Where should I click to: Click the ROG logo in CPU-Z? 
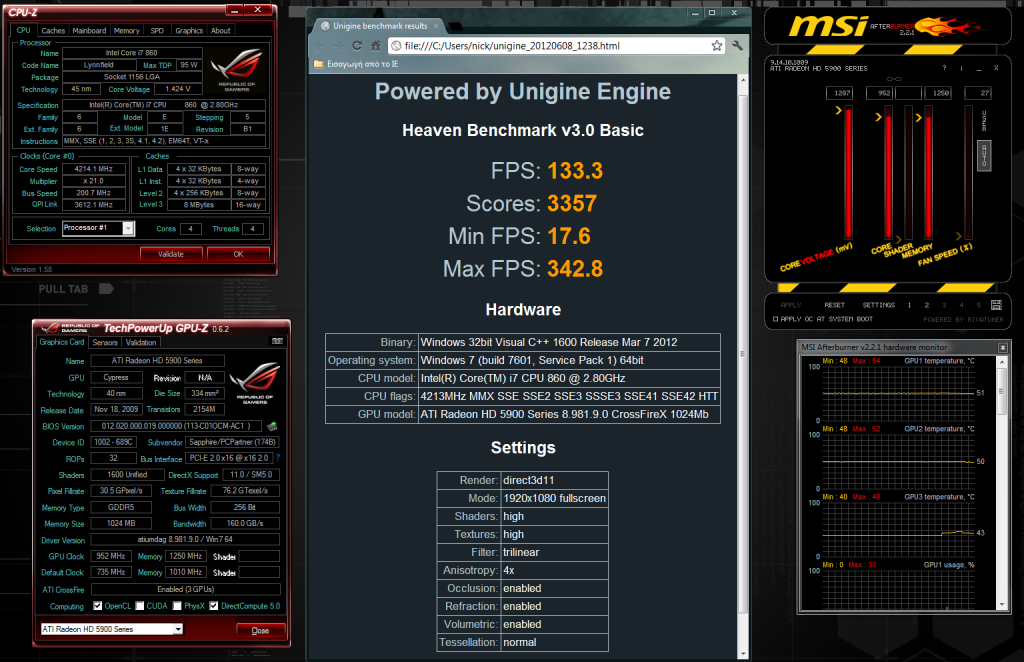click(237, 69)
